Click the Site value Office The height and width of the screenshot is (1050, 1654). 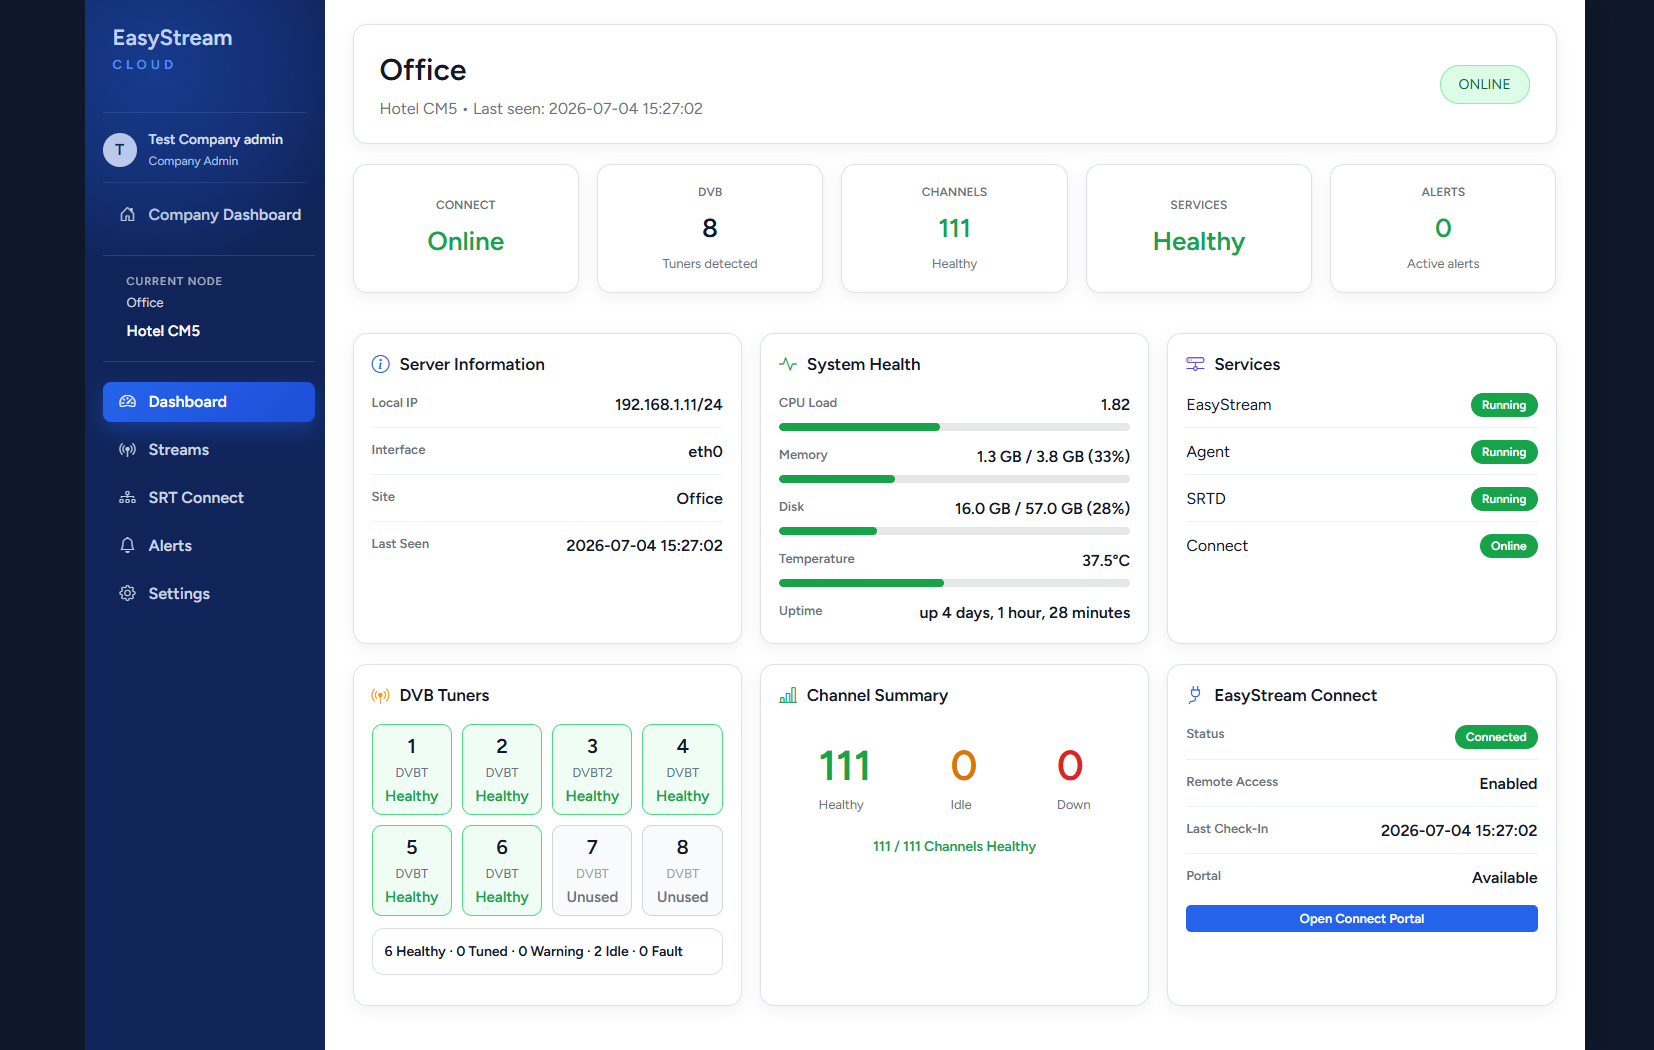click(699, 498)
